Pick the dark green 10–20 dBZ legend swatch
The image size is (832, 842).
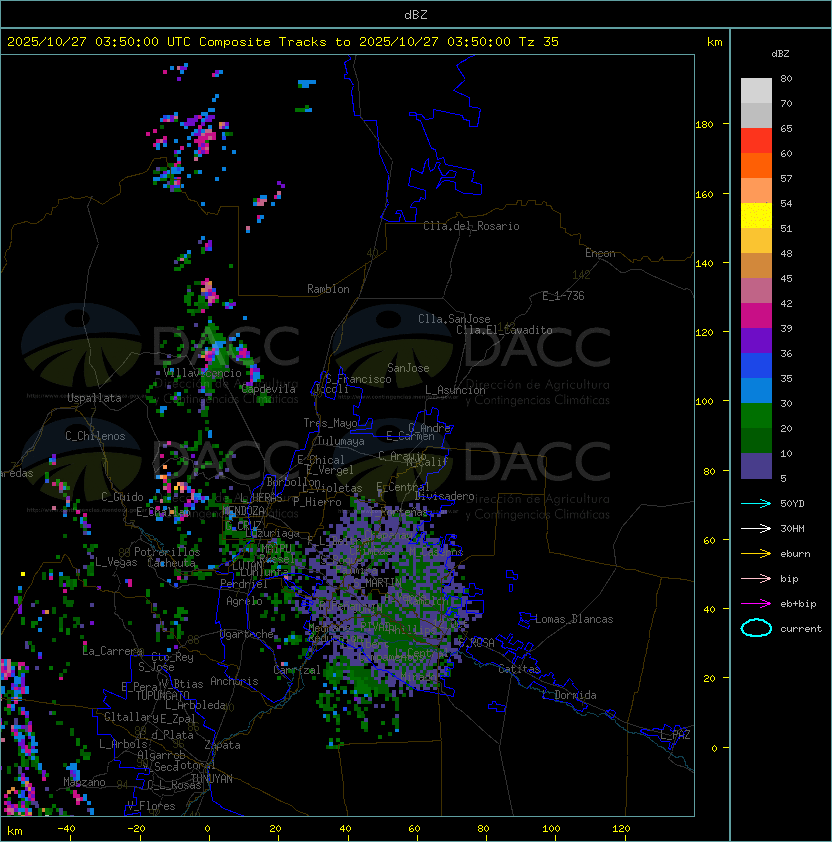(756, 440)
